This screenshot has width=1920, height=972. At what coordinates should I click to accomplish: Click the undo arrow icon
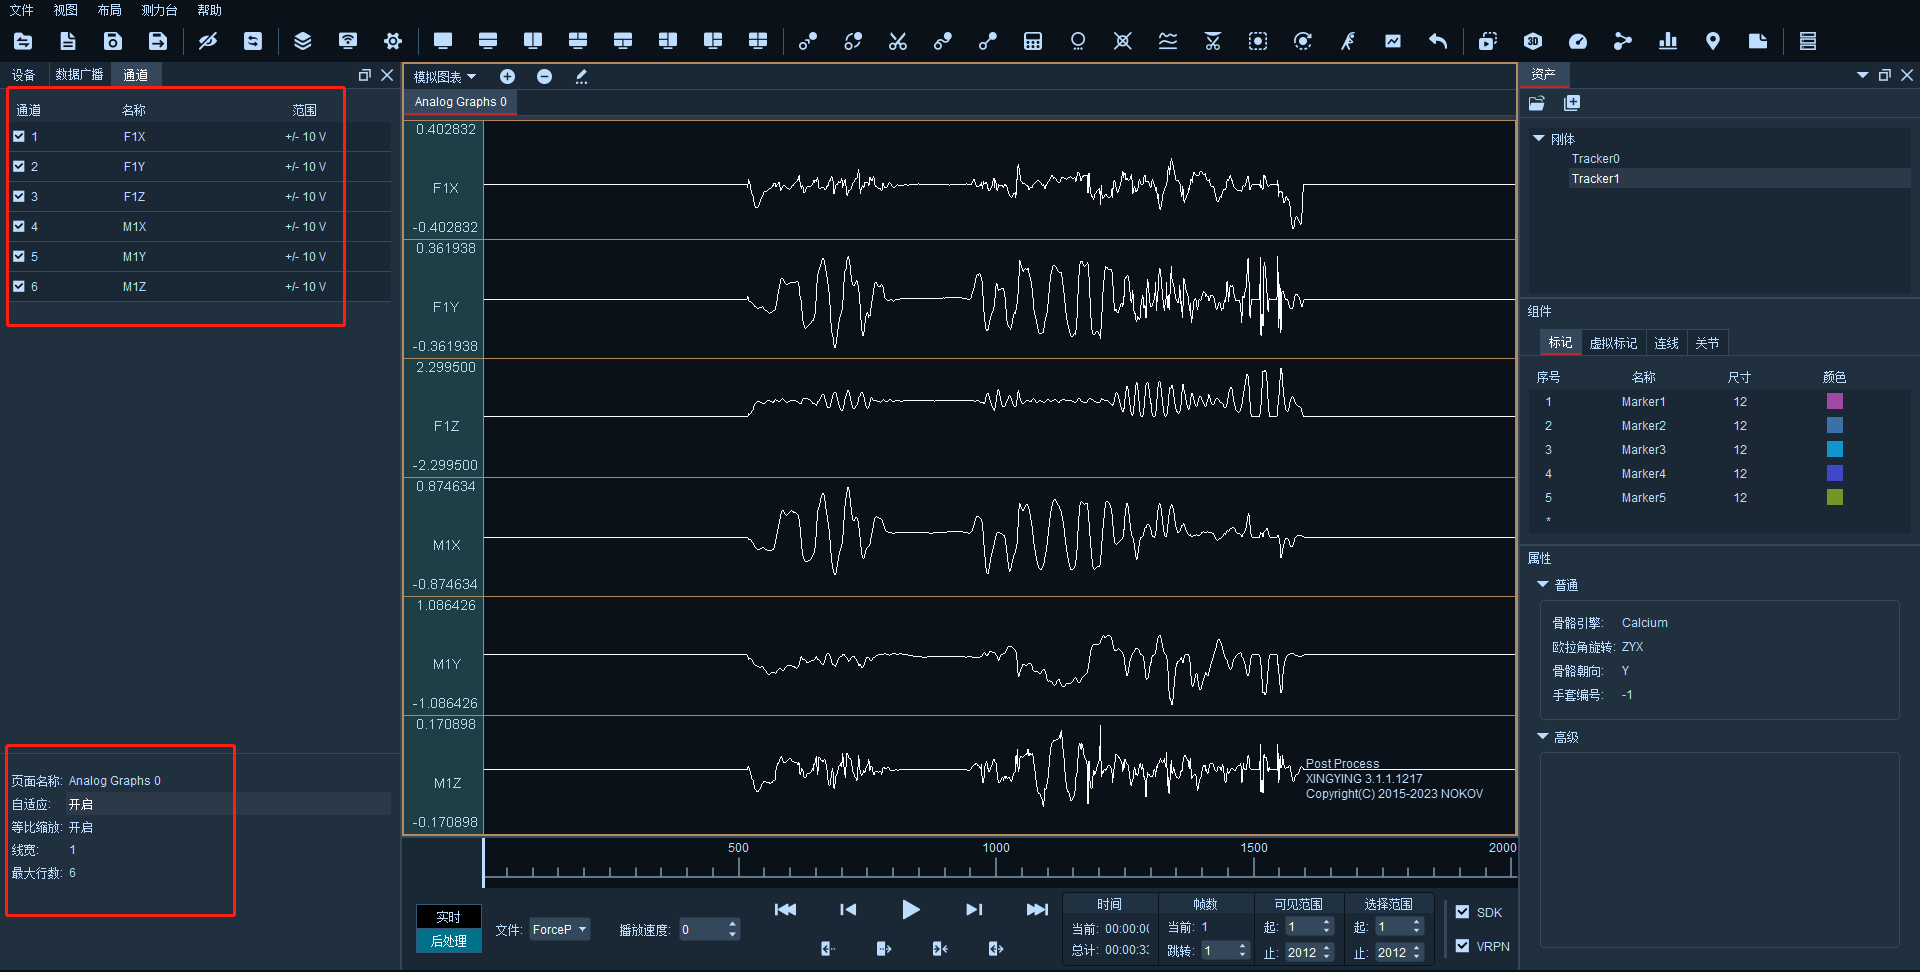[x=1438, y=41]
